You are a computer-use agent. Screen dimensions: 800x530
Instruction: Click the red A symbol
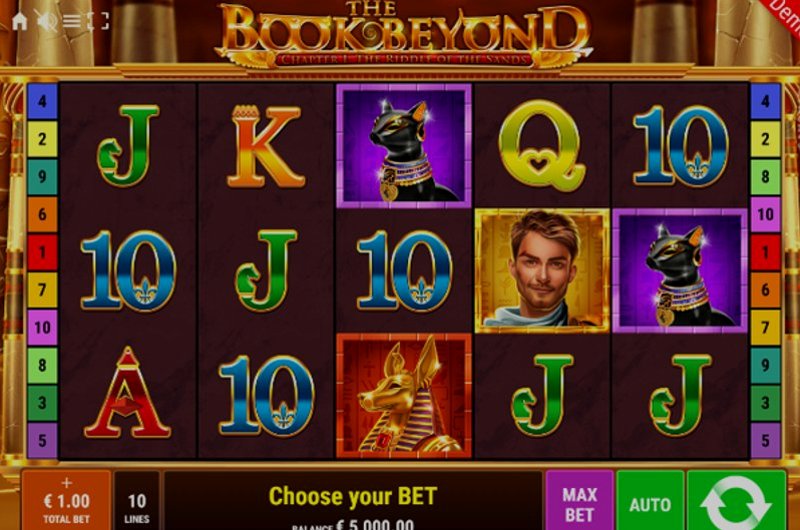(128, 393)
